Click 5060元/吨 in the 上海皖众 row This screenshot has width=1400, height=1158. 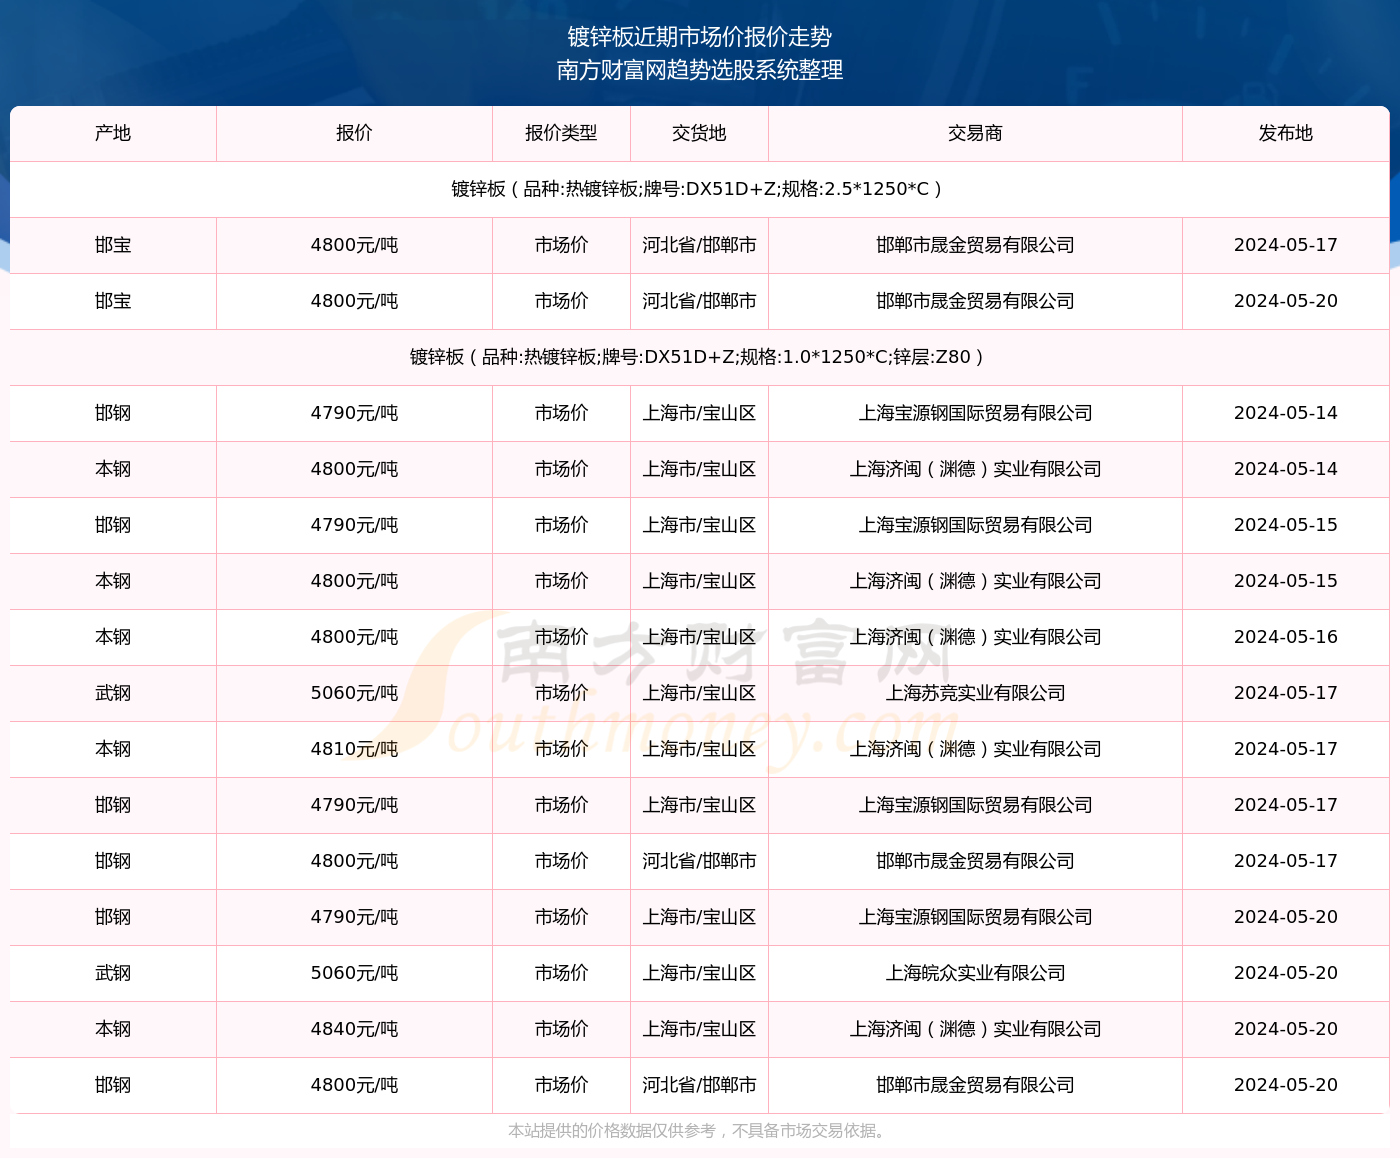[354, 973]
